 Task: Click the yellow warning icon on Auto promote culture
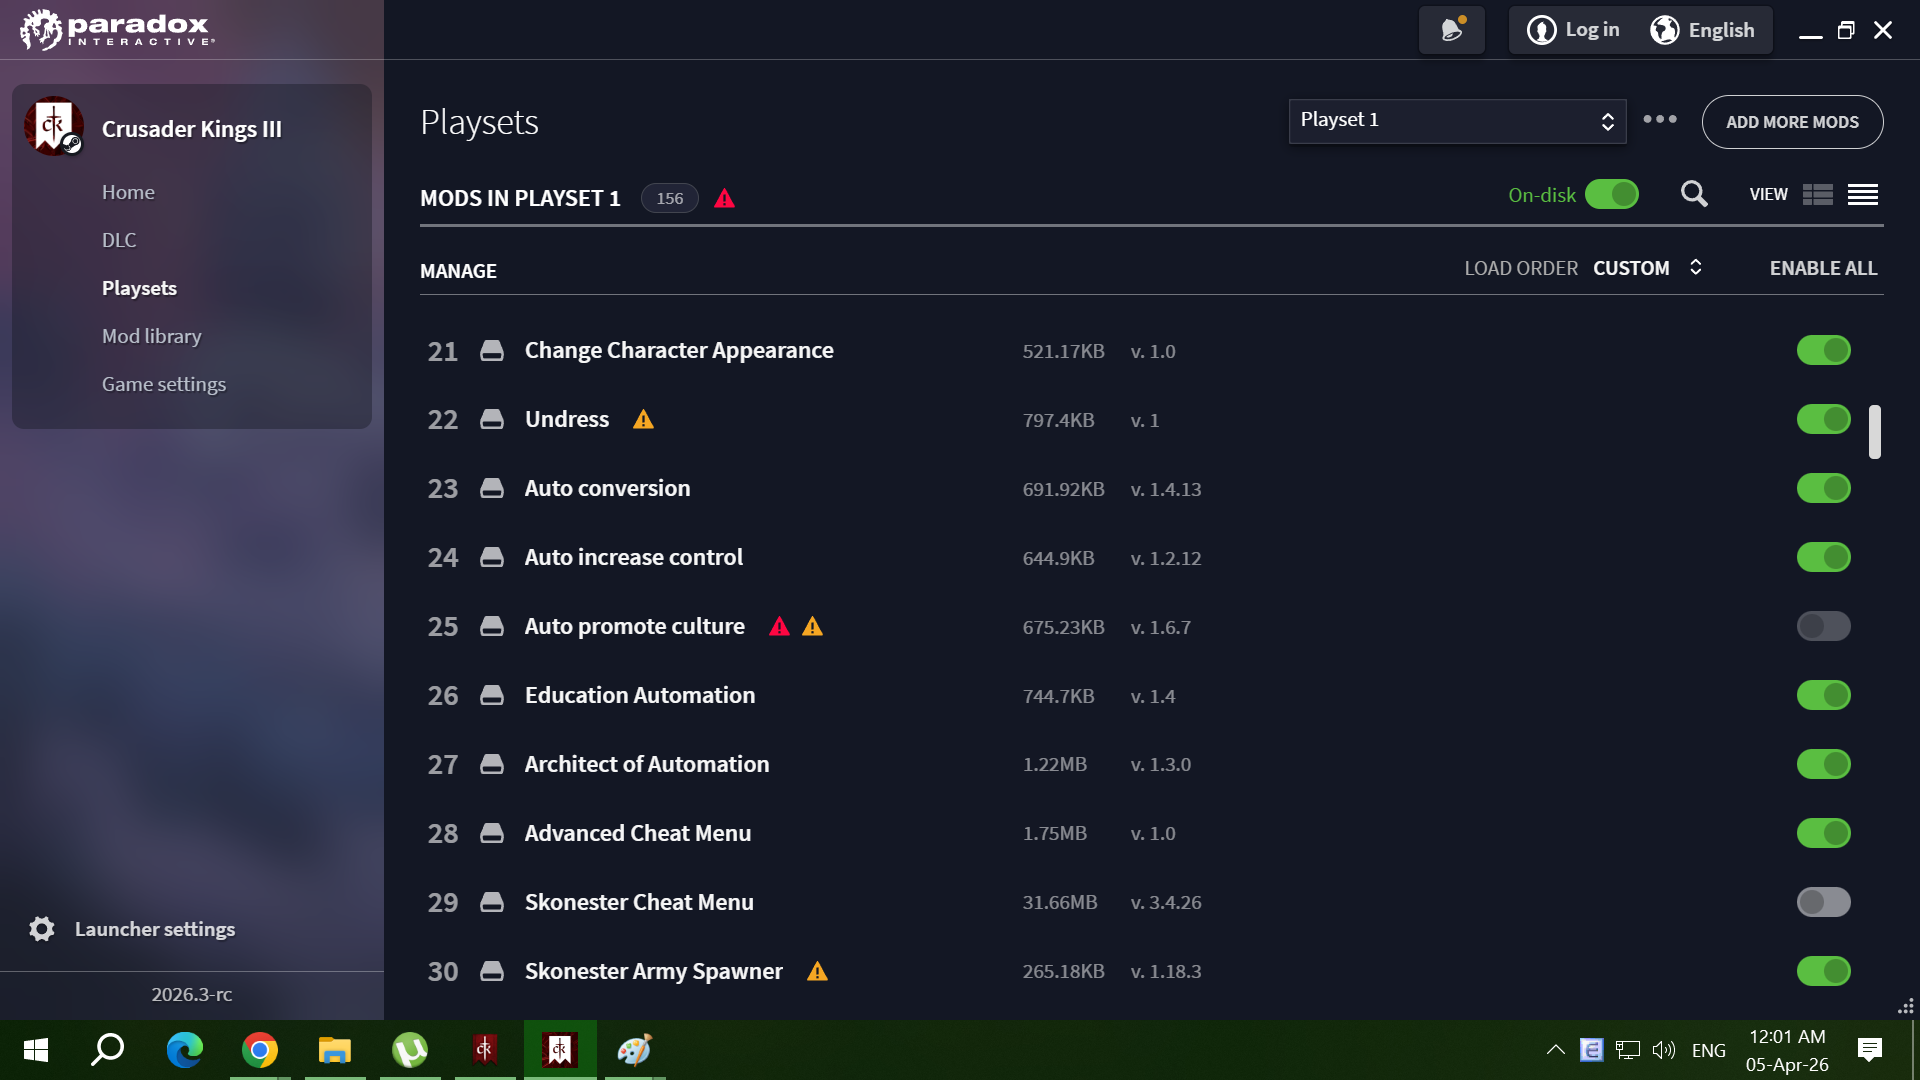tap(813, 627)
